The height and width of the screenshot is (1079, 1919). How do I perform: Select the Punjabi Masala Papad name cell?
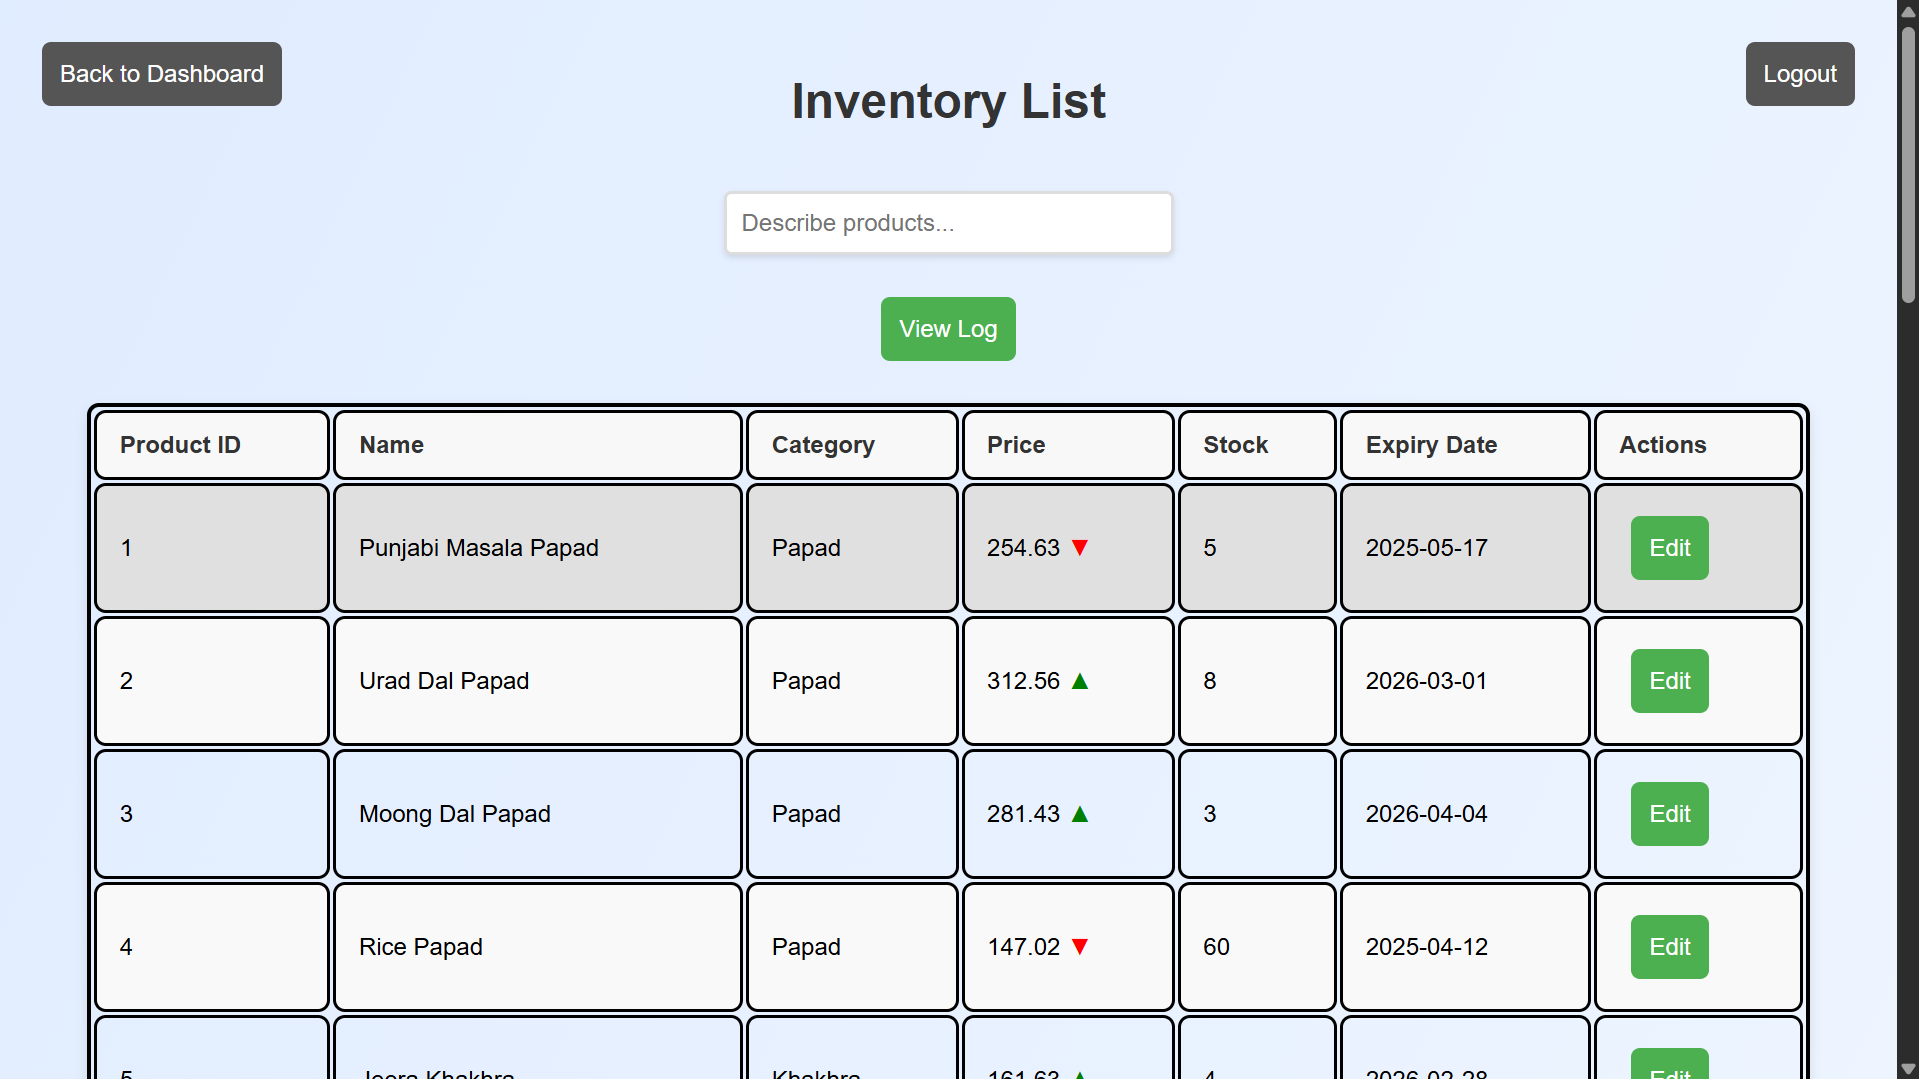538,548
